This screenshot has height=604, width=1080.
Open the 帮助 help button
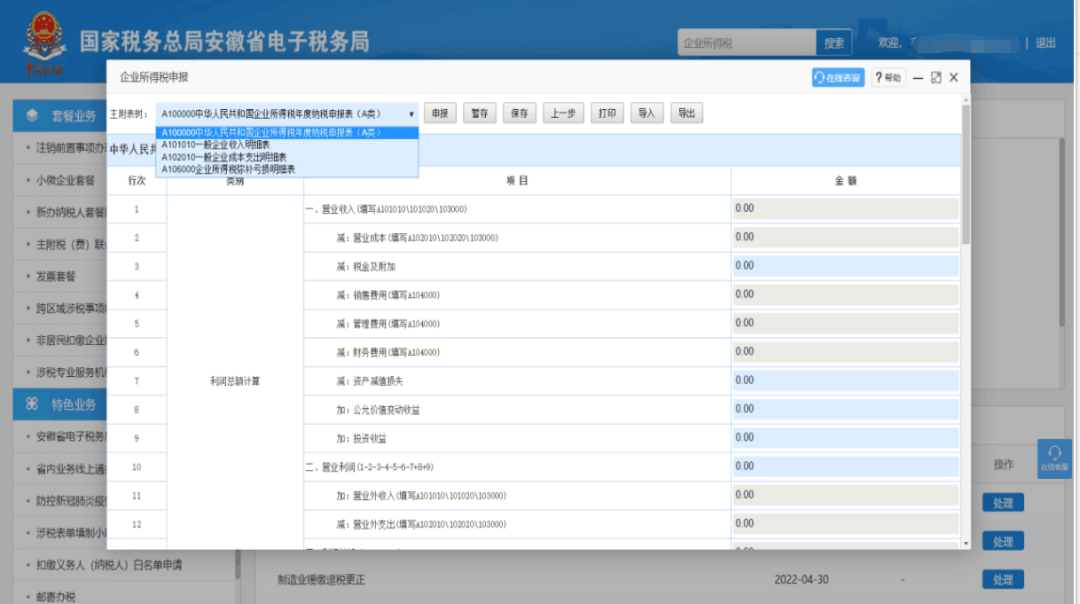pyautogui.click(x=888, y=78)
